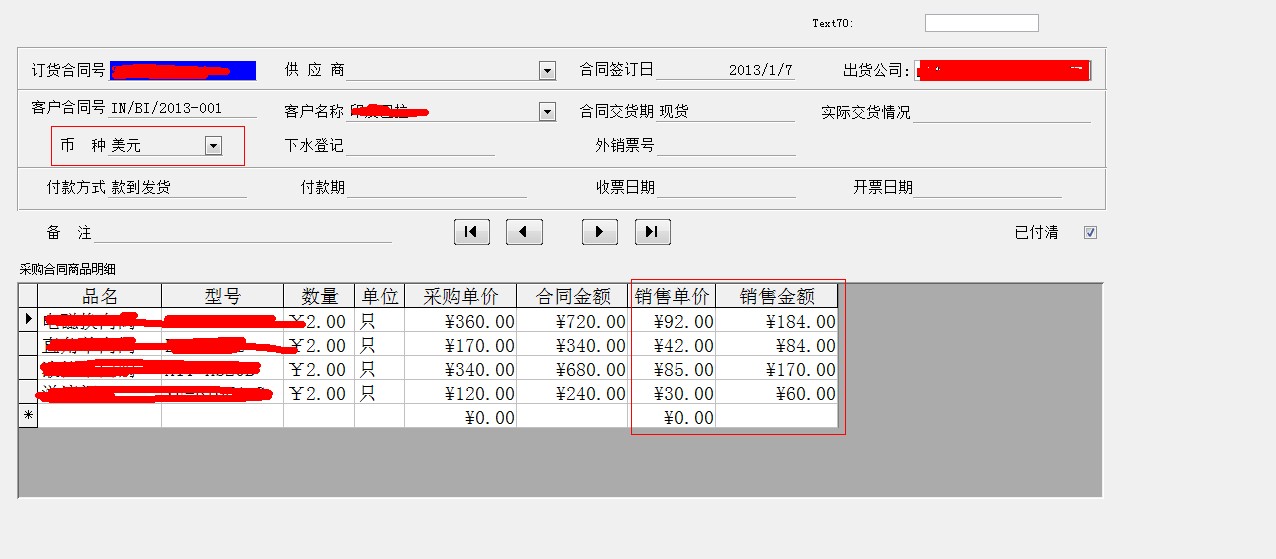Viewport: 1276px width, 559px height.
Task: Click the 外销票号 input field
Action: point(726,146)
